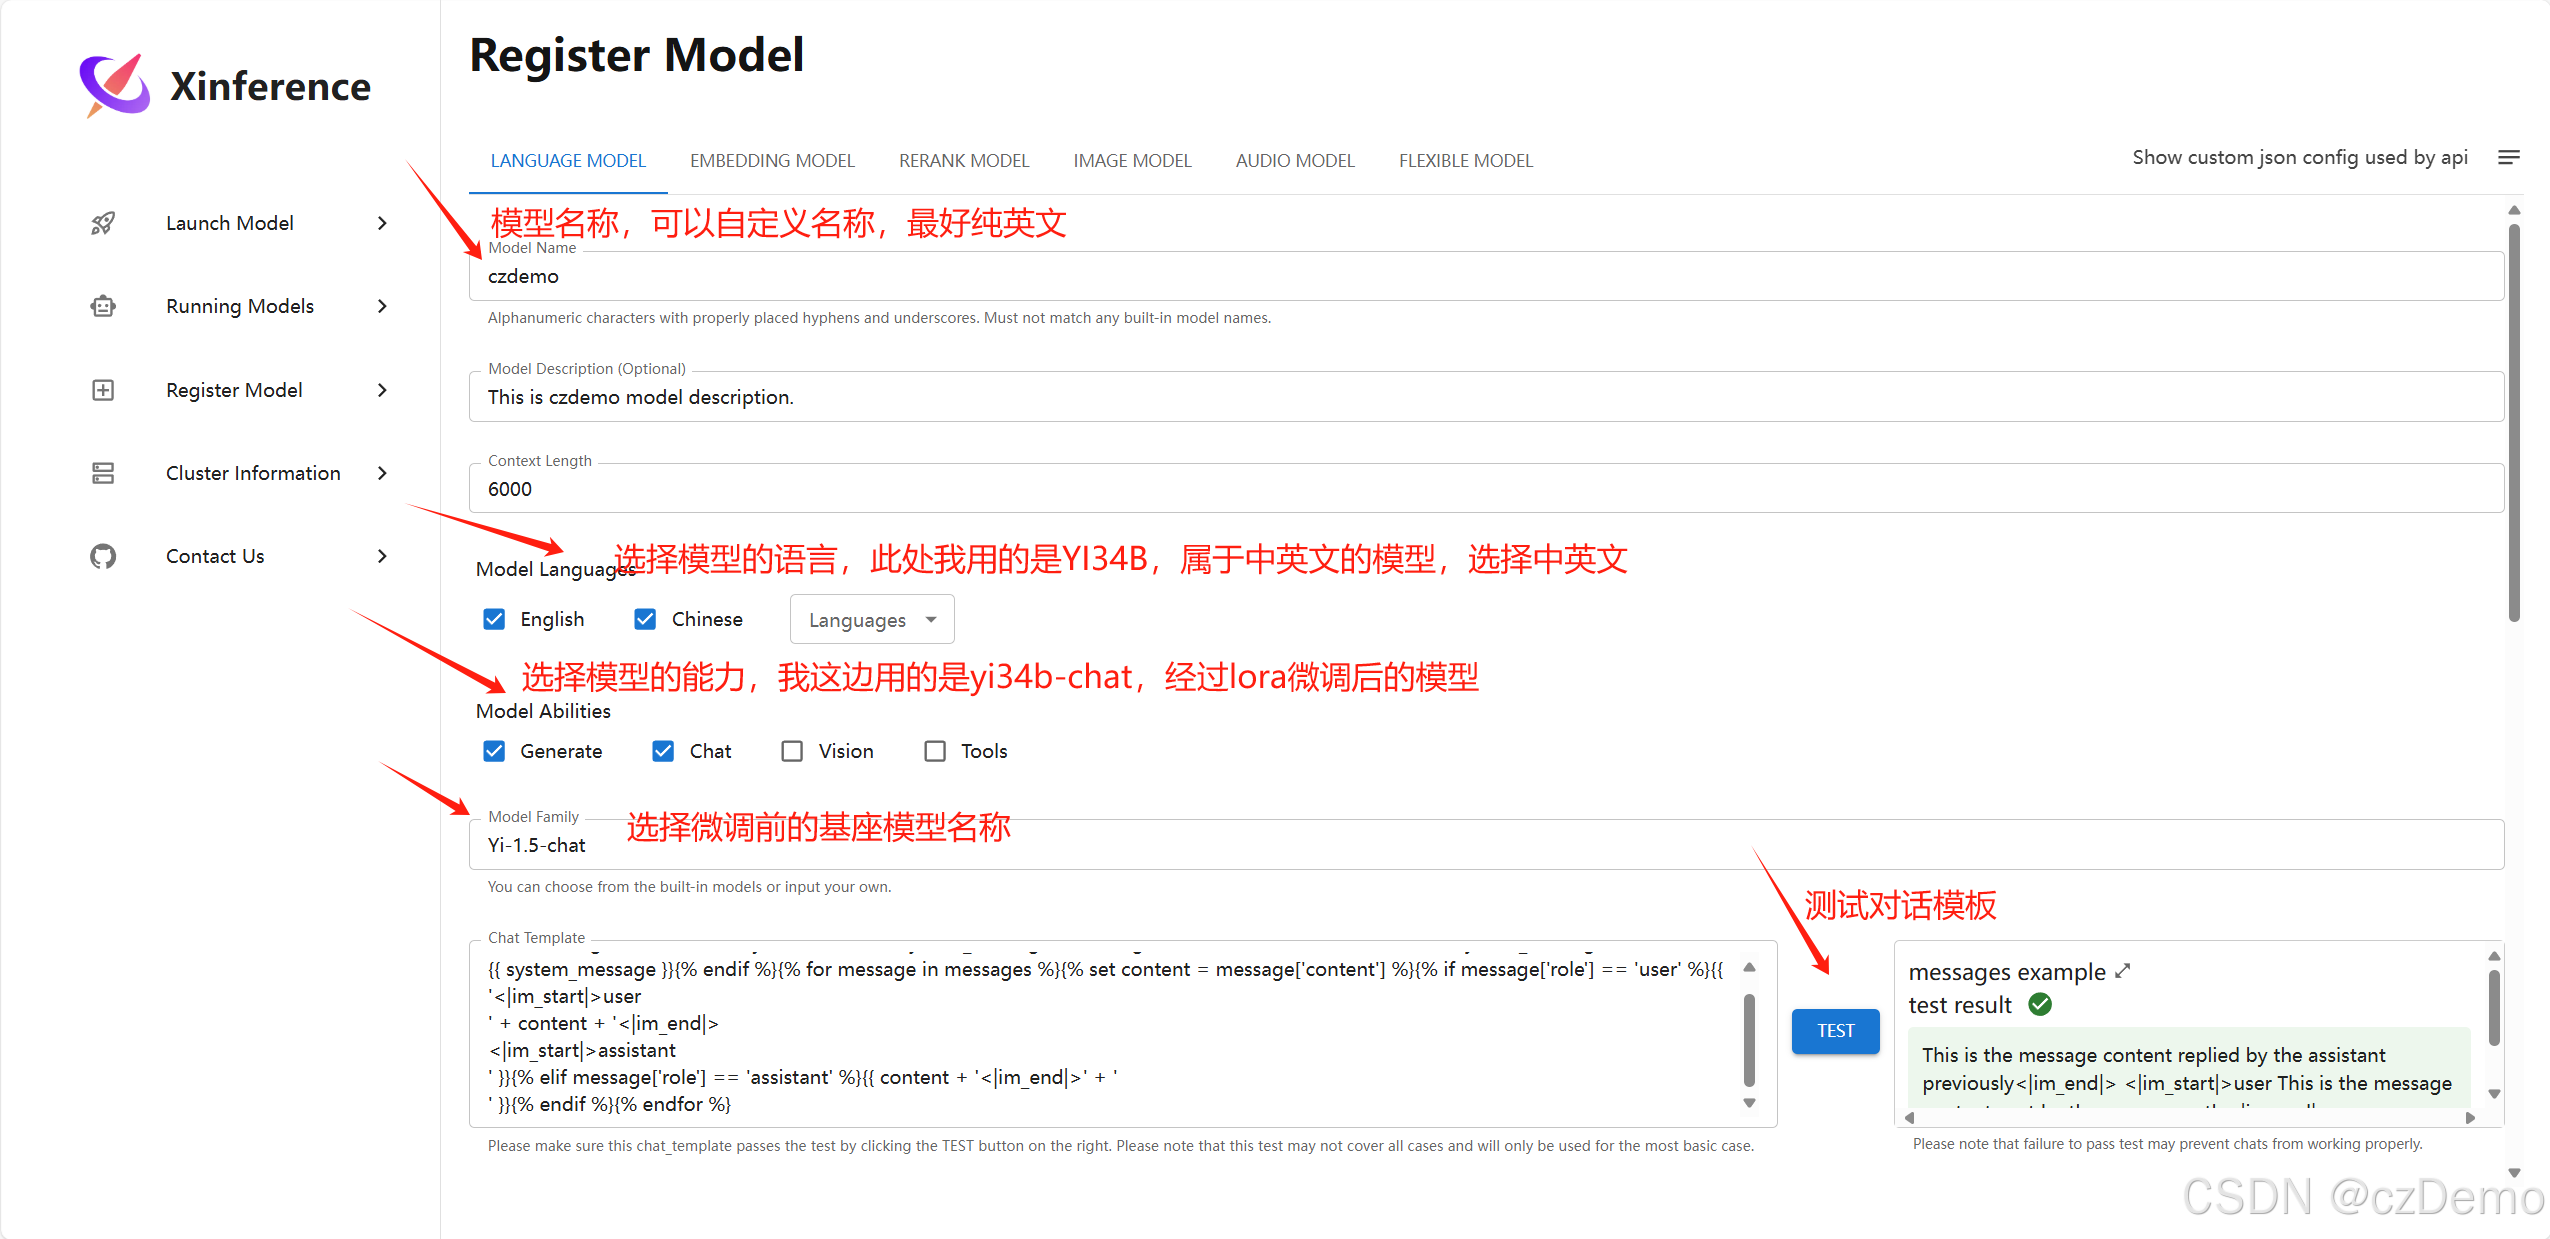This screenshot has height=1239, width=2550.
Task: Click the Launch Model rocket icon
Action: [103, 223]
